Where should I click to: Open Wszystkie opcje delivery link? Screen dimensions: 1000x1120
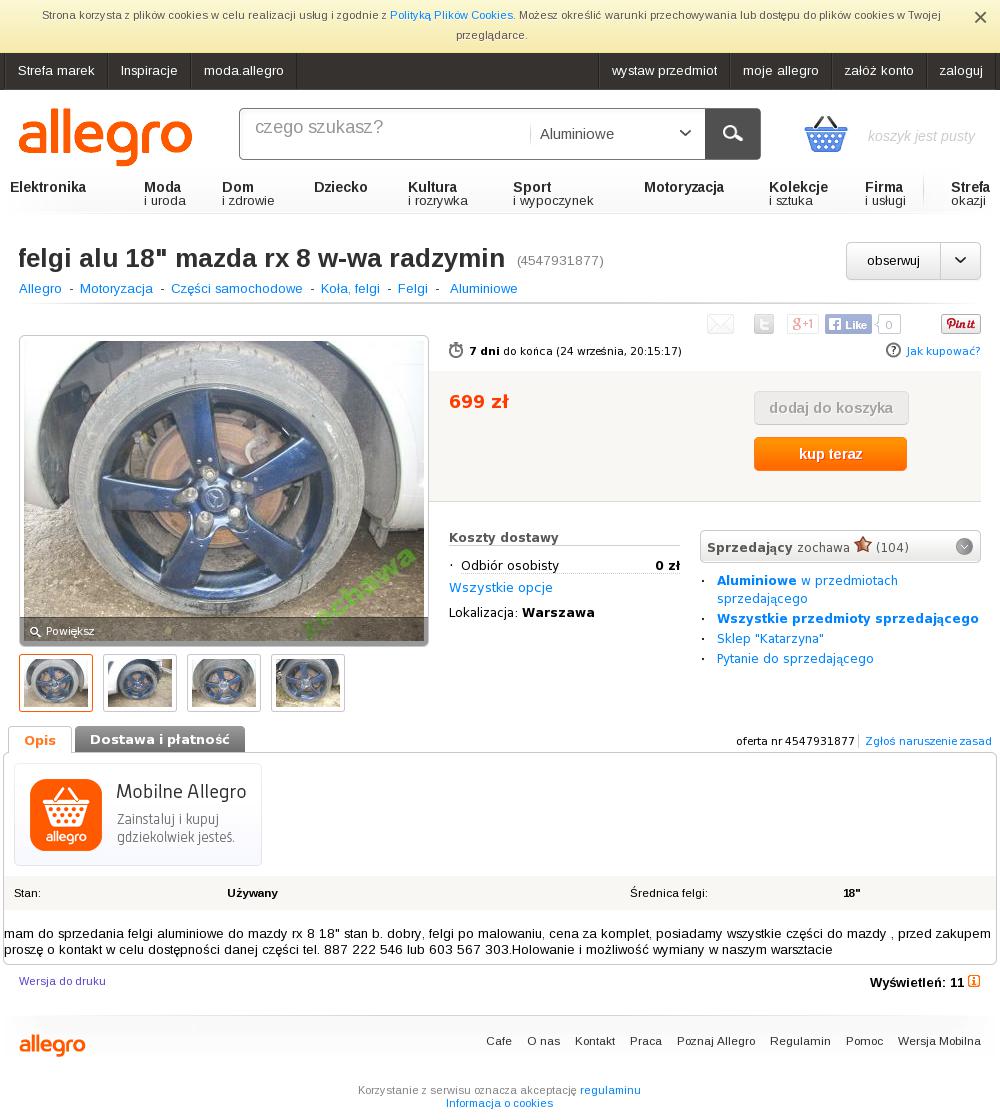coord(501,587)
